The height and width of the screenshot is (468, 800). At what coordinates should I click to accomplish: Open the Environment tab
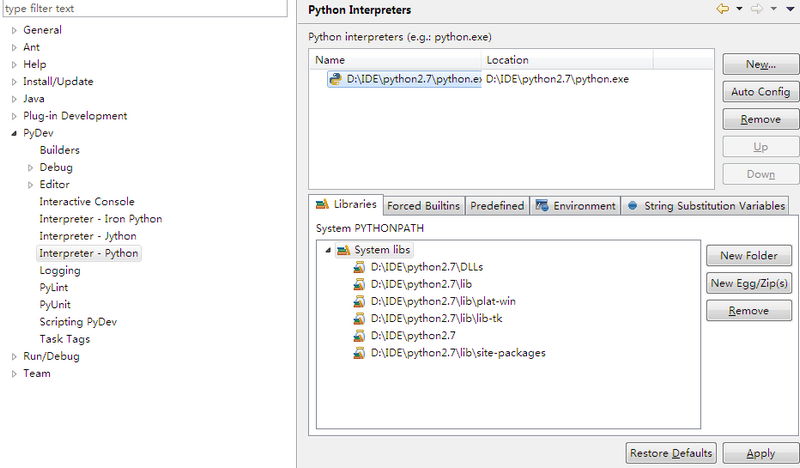coord(576,206)
